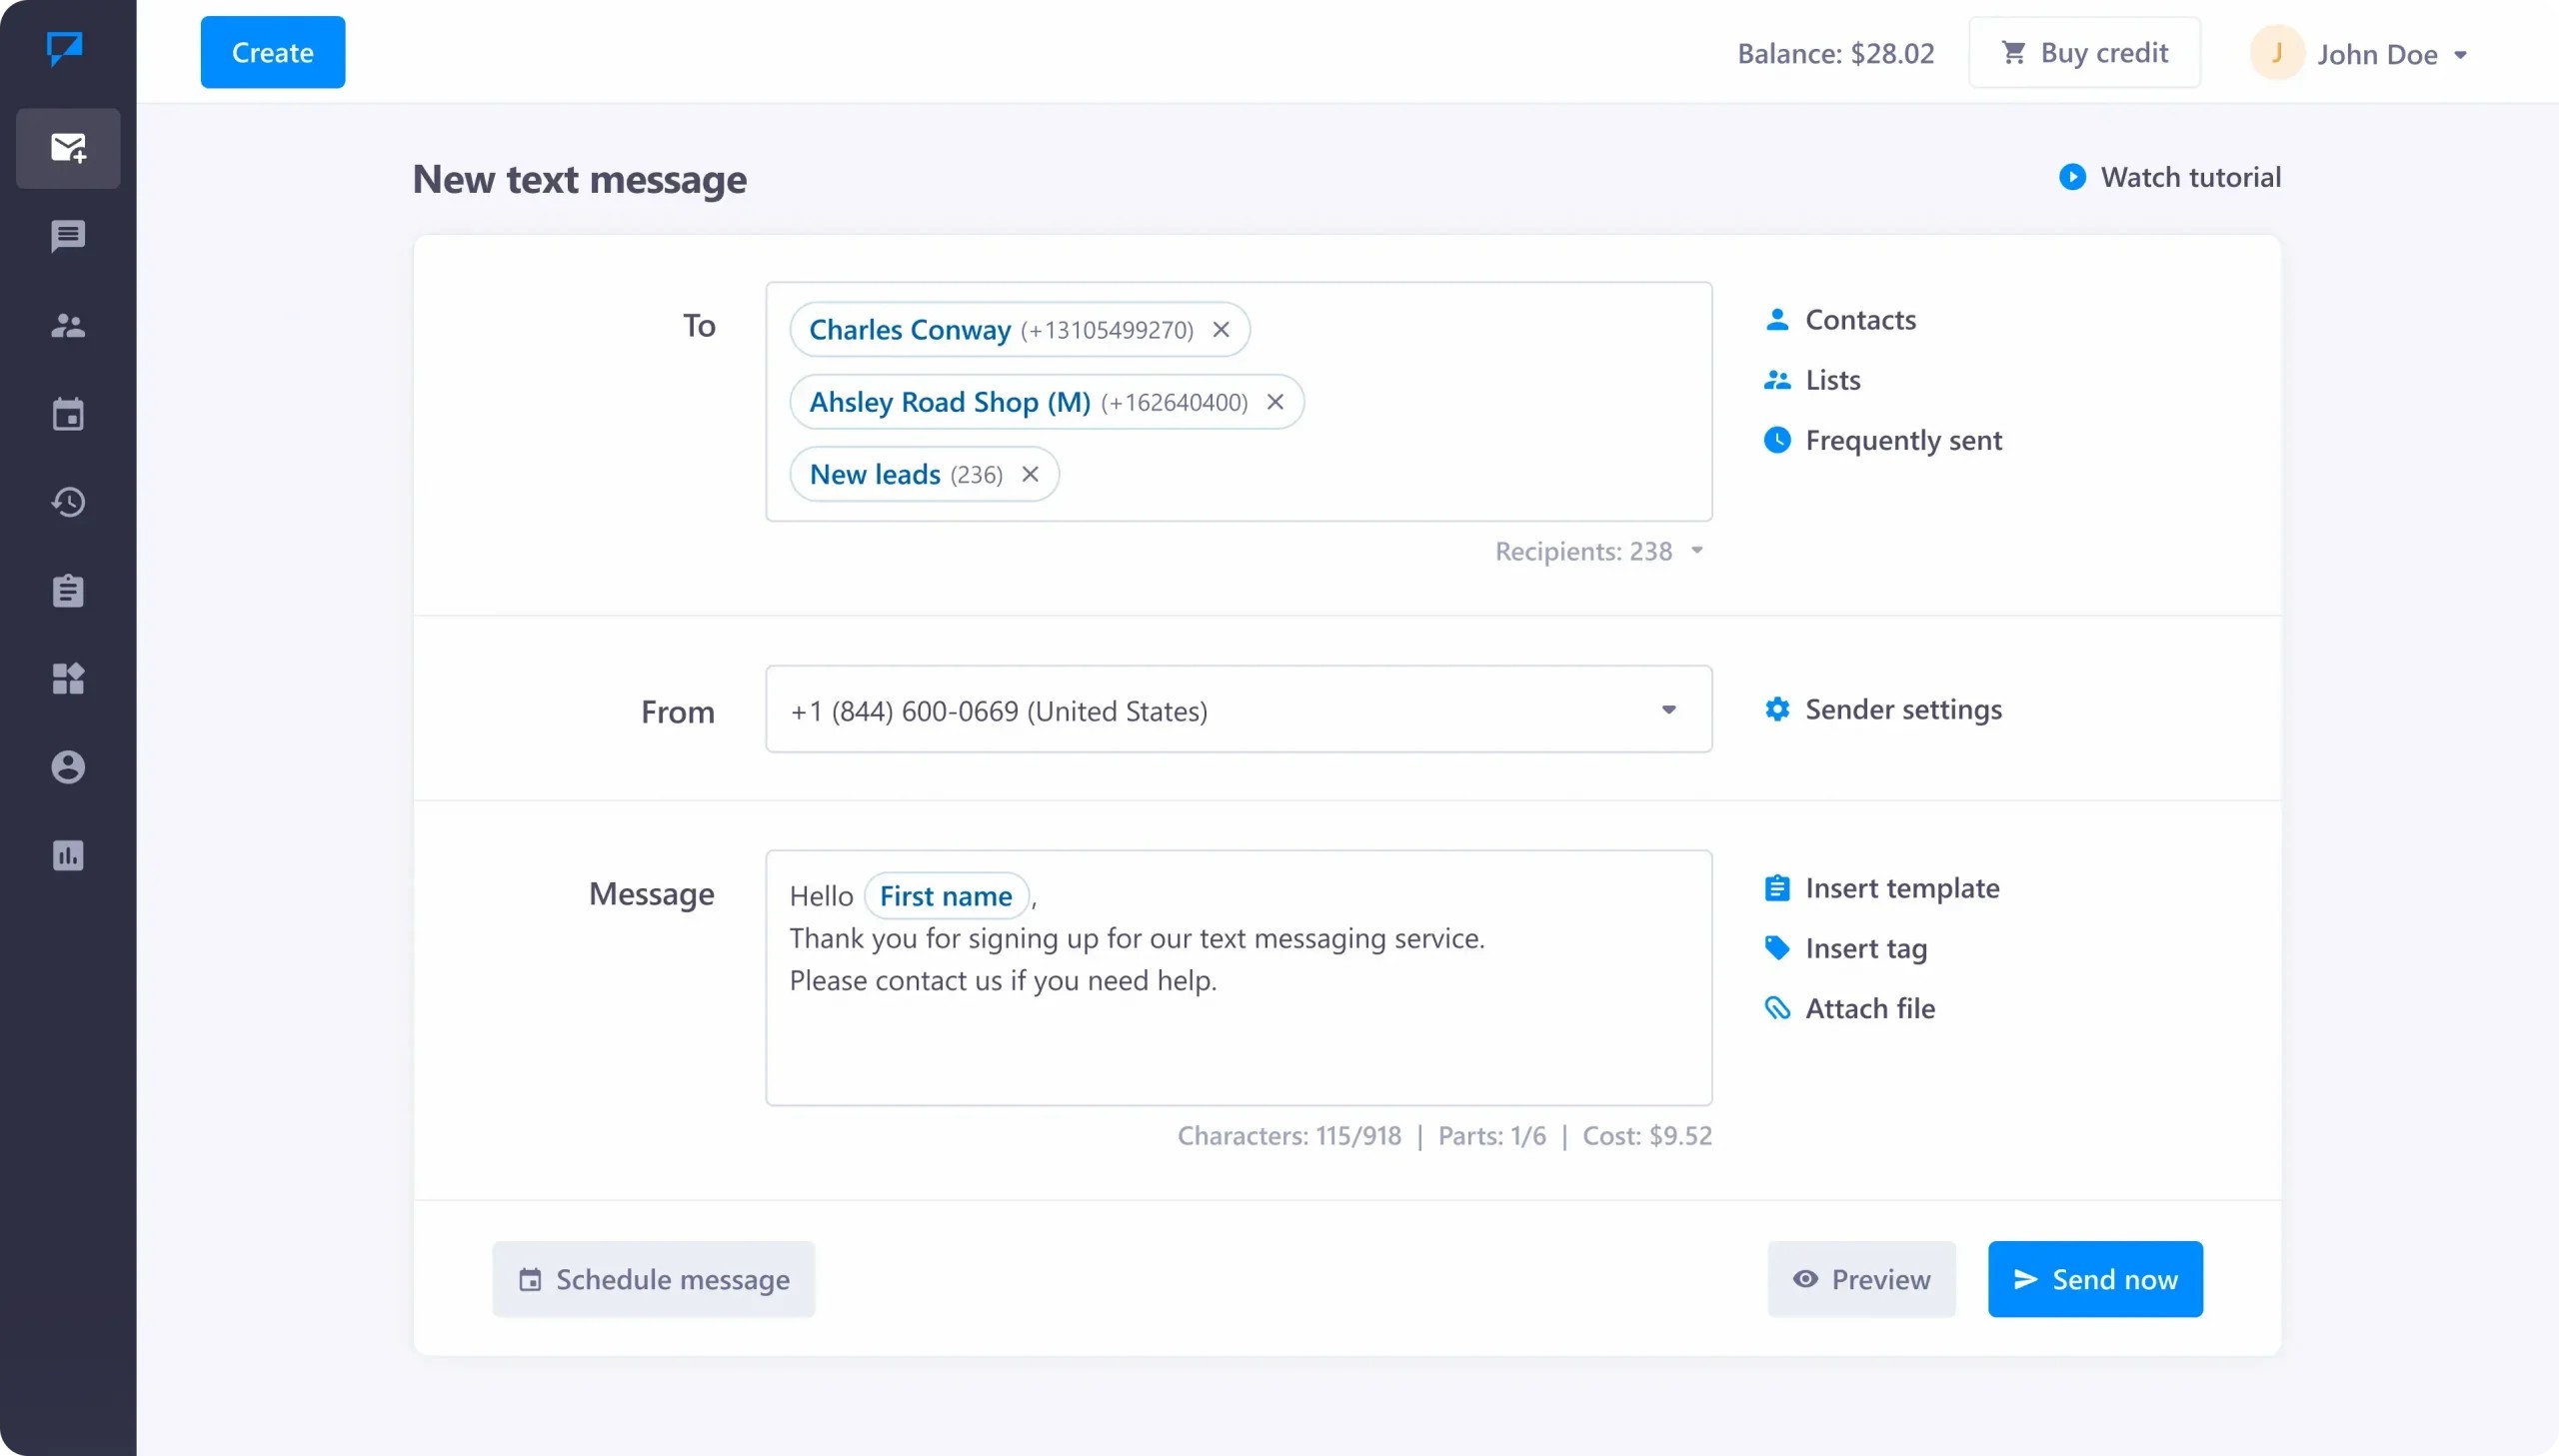Image resolution: width=2559 pixels, height=1456 pixels.
Task: Expand the Recipients count dropdown
Action: coord(1697,552)
